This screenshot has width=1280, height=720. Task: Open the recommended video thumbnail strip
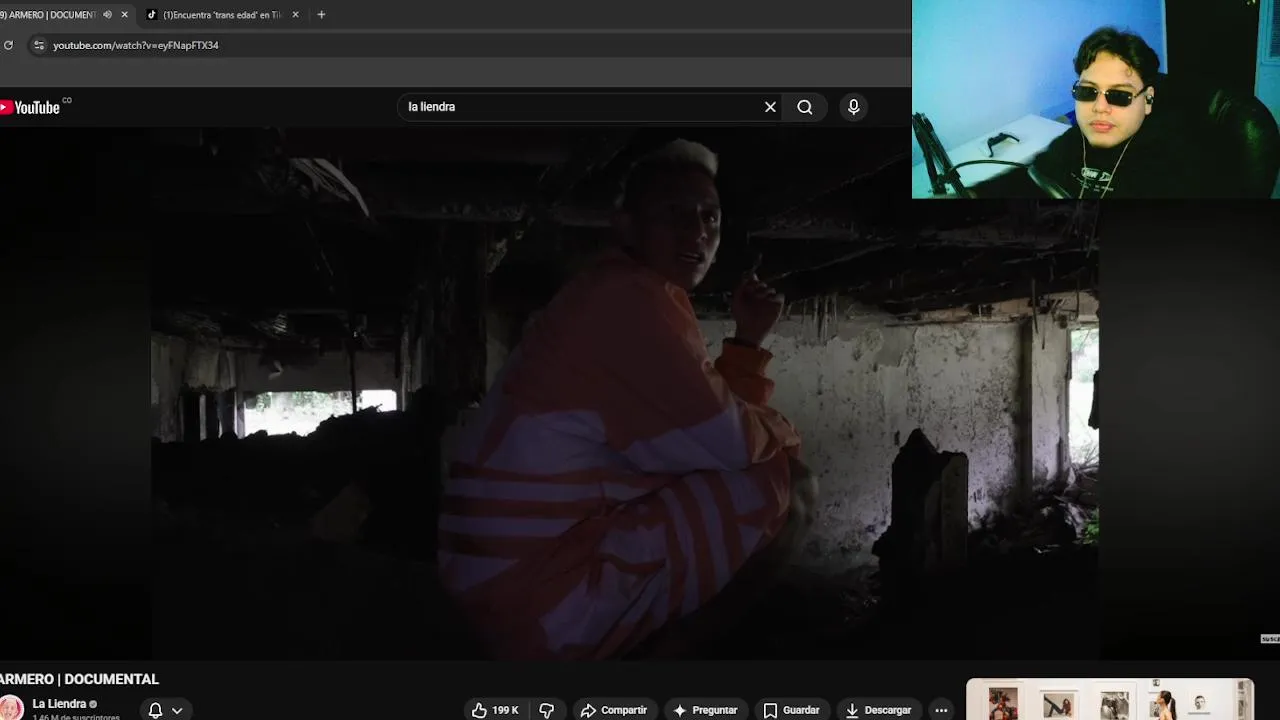1109,700
